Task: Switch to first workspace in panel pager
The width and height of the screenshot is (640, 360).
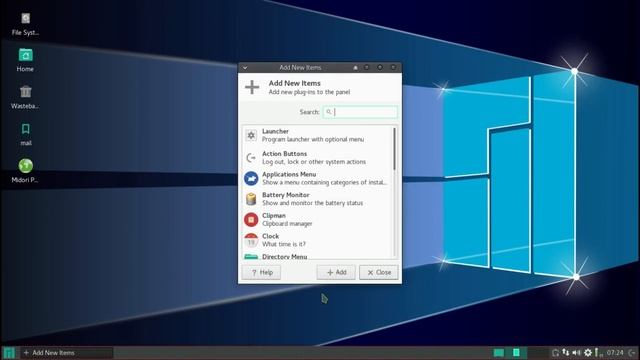Action: coord(499,353)
